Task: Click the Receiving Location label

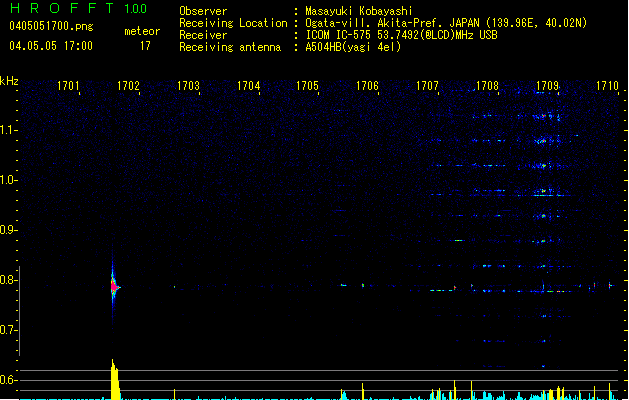Action: click(233, 23)
